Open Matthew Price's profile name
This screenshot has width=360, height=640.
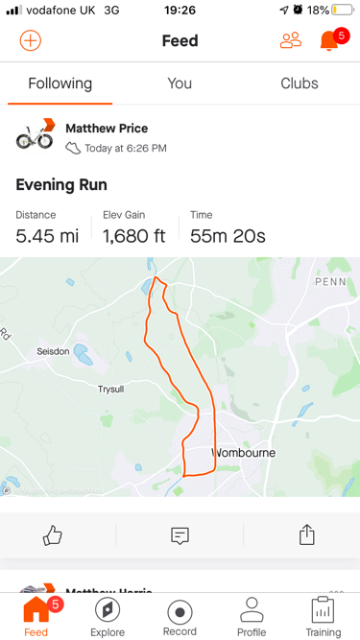click(107, 128)
